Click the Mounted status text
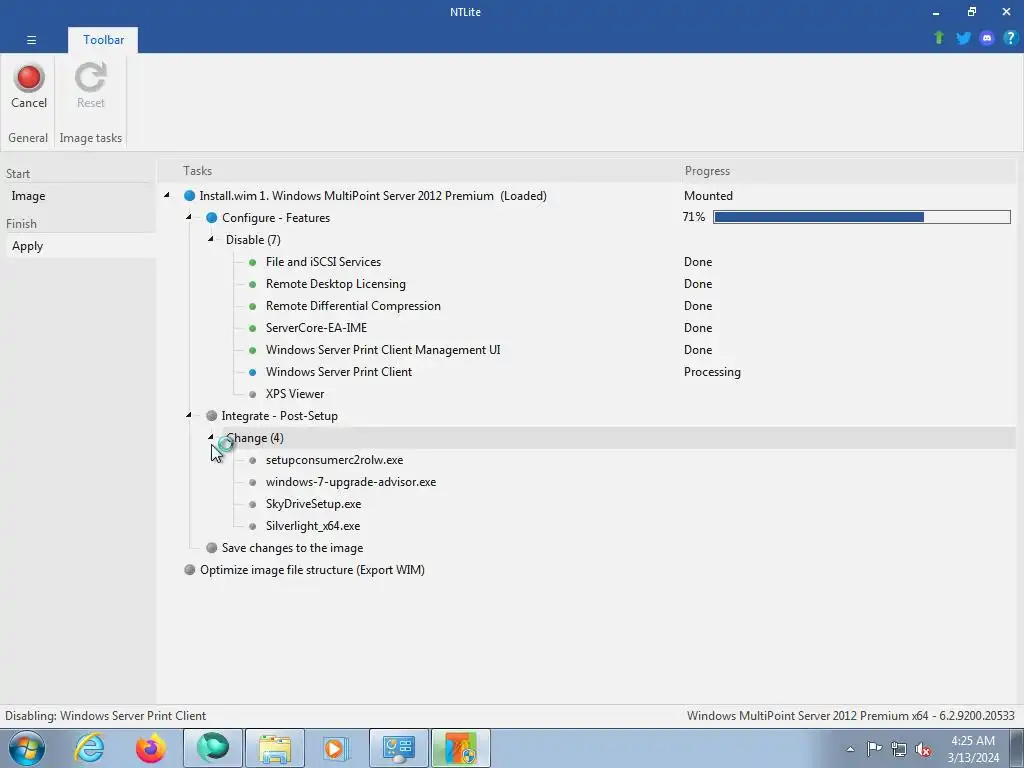 tap(708, 196)
